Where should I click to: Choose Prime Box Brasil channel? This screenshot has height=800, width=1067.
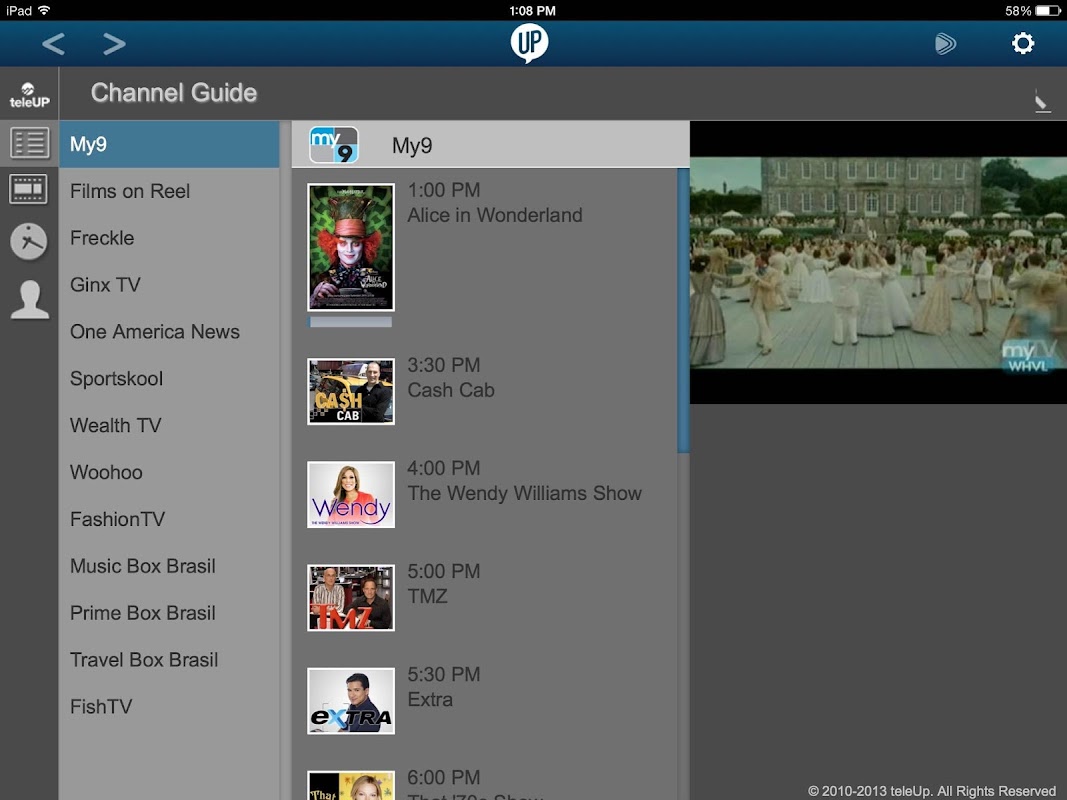(169, 614)
